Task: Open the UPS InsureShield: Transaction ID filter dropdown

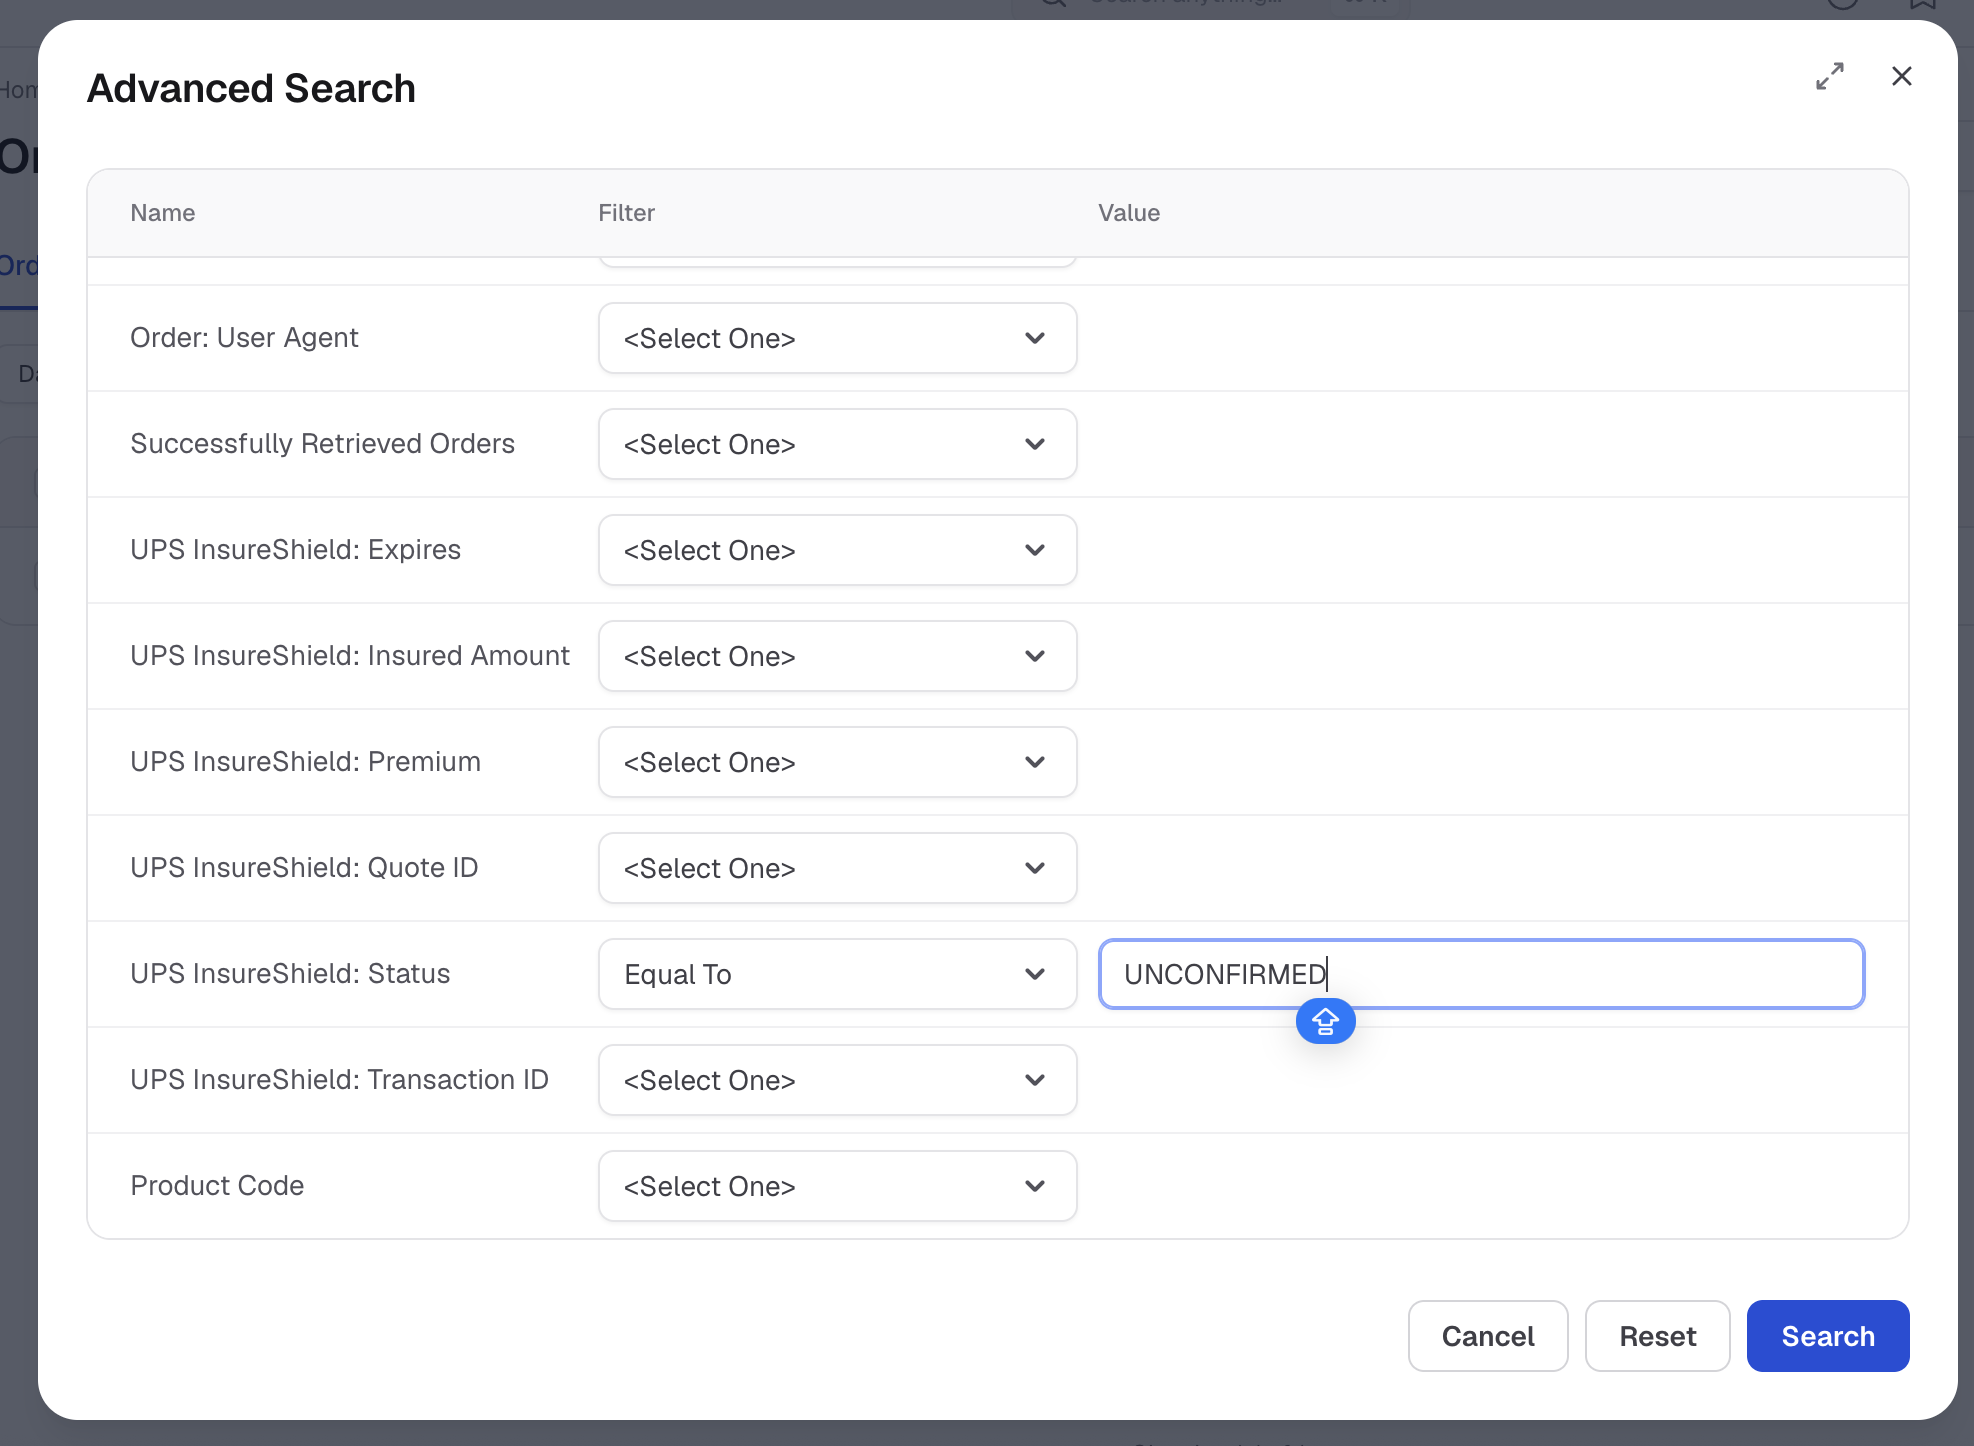Action: (838, 1080)
